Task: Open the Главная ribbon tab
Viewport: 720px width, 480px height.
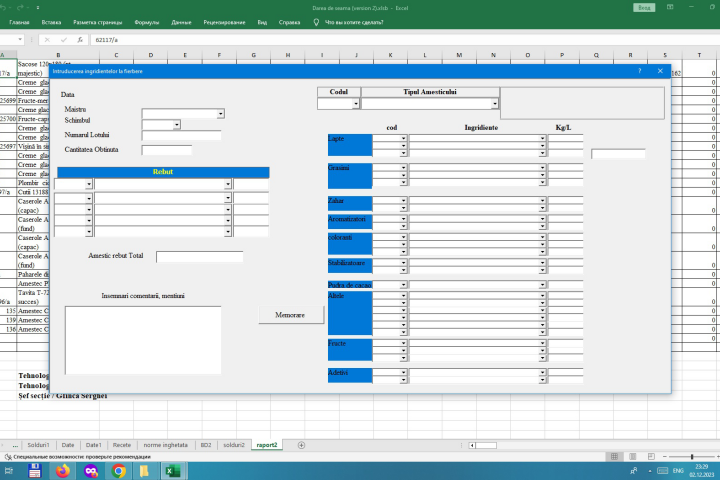Action: 19,22
